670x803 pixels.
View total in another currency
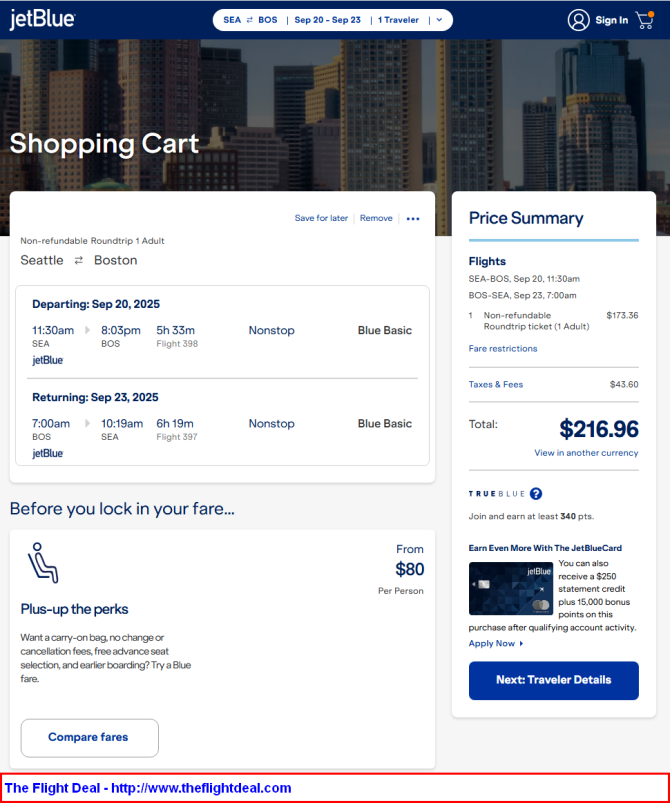pyautogui.click(x=586, y=453)
